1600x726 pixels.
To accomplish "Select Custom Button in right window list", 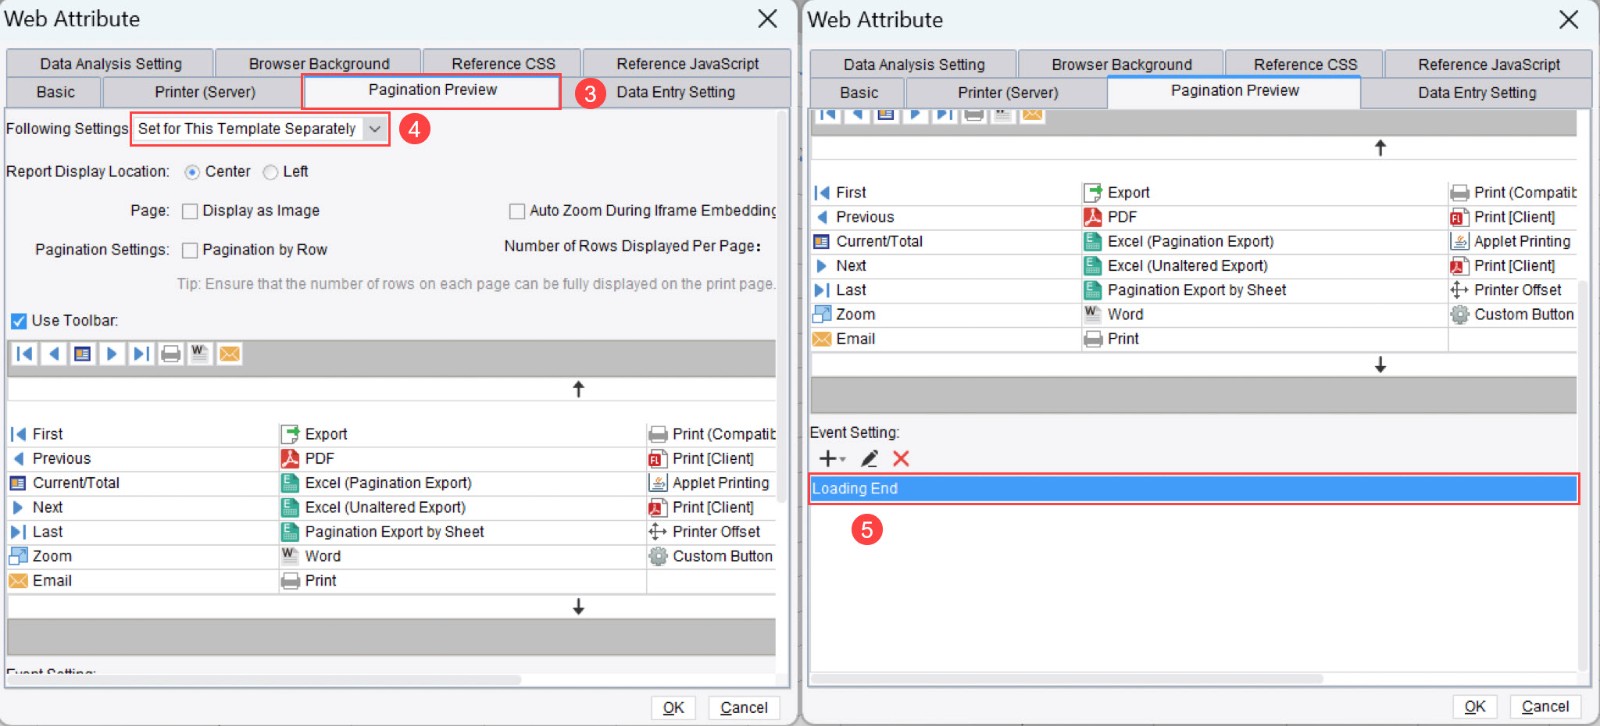I will [x=1512, y=314].
